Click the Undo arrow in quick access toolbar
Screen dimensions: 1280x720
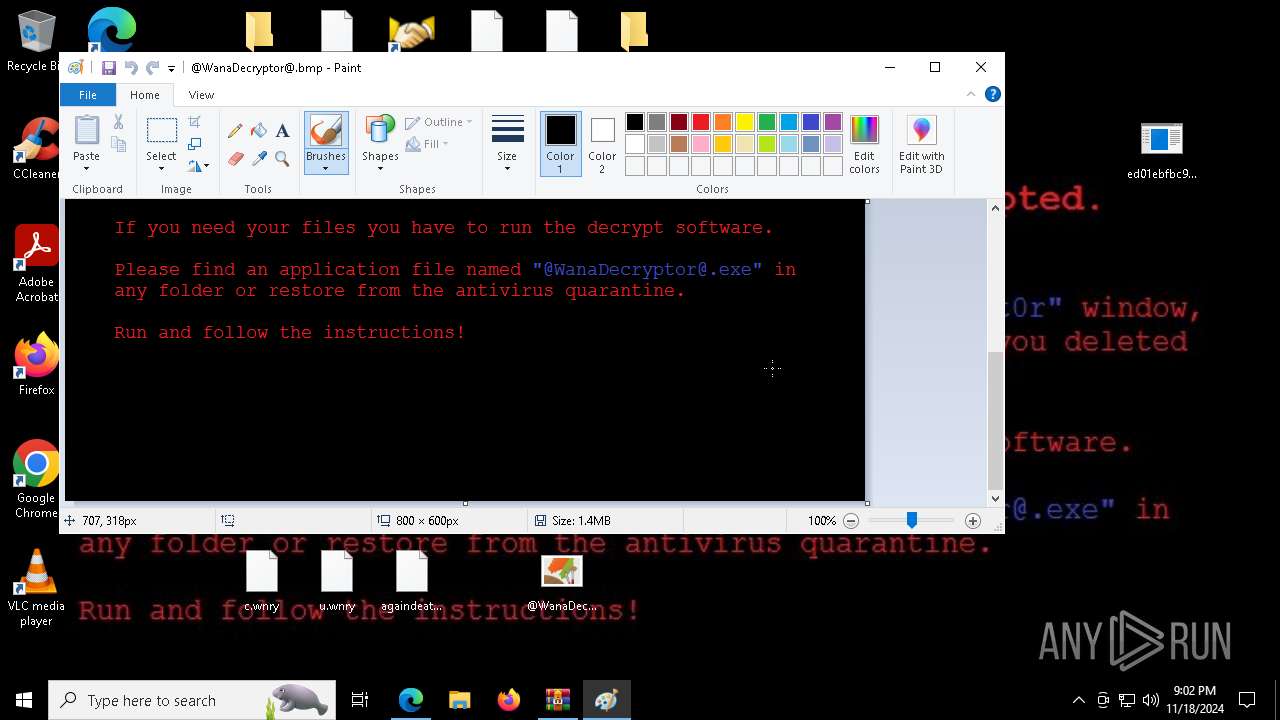(x=130, y=68)
